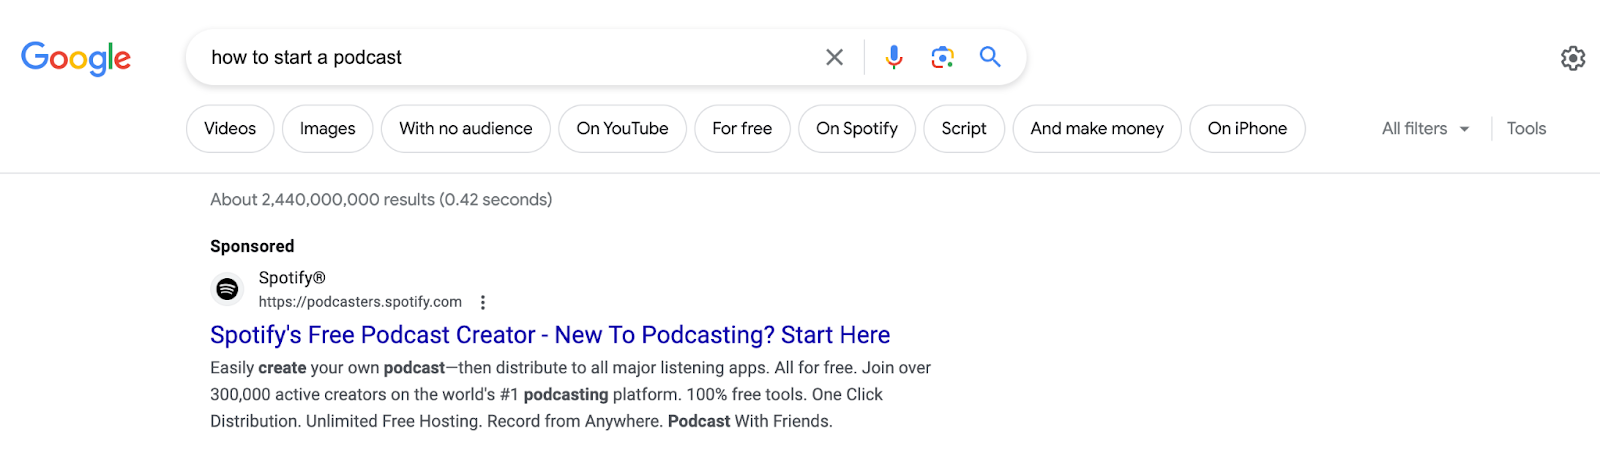
Task: Open the Tools menu
Action: pos(1526,129)
